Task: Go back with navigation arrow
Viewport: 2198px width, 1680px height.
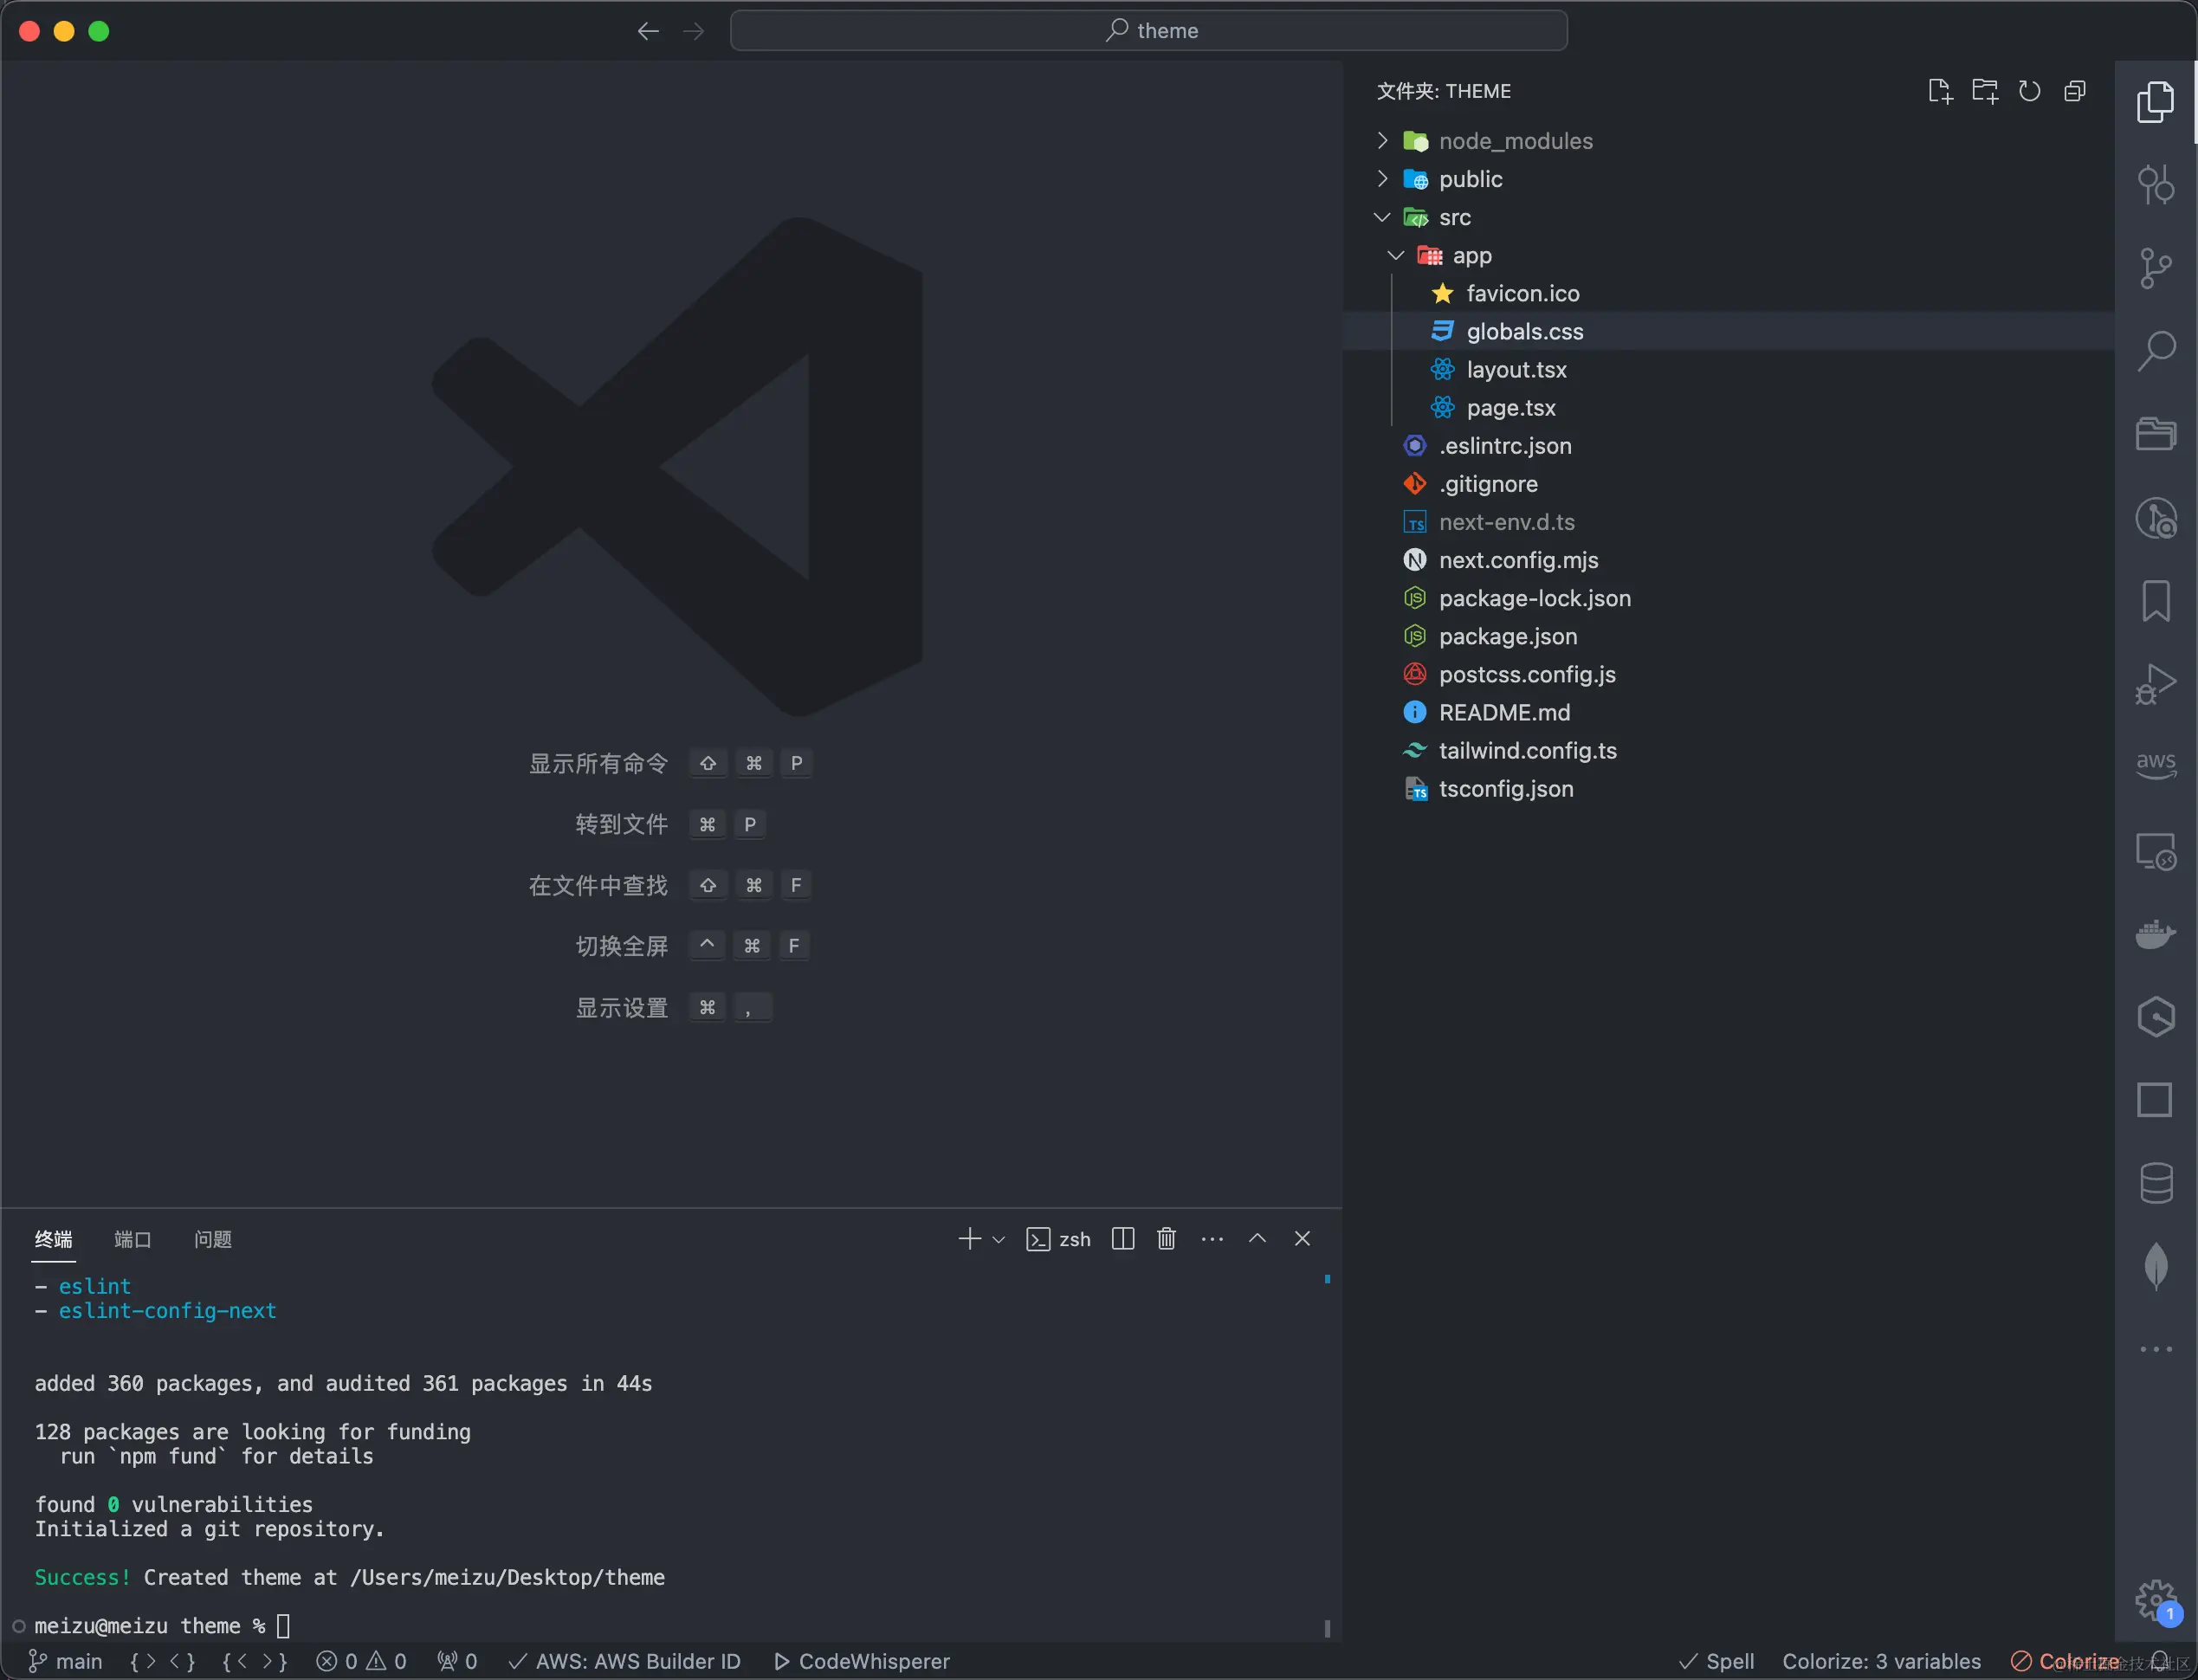Action: [x=648, y=31]
